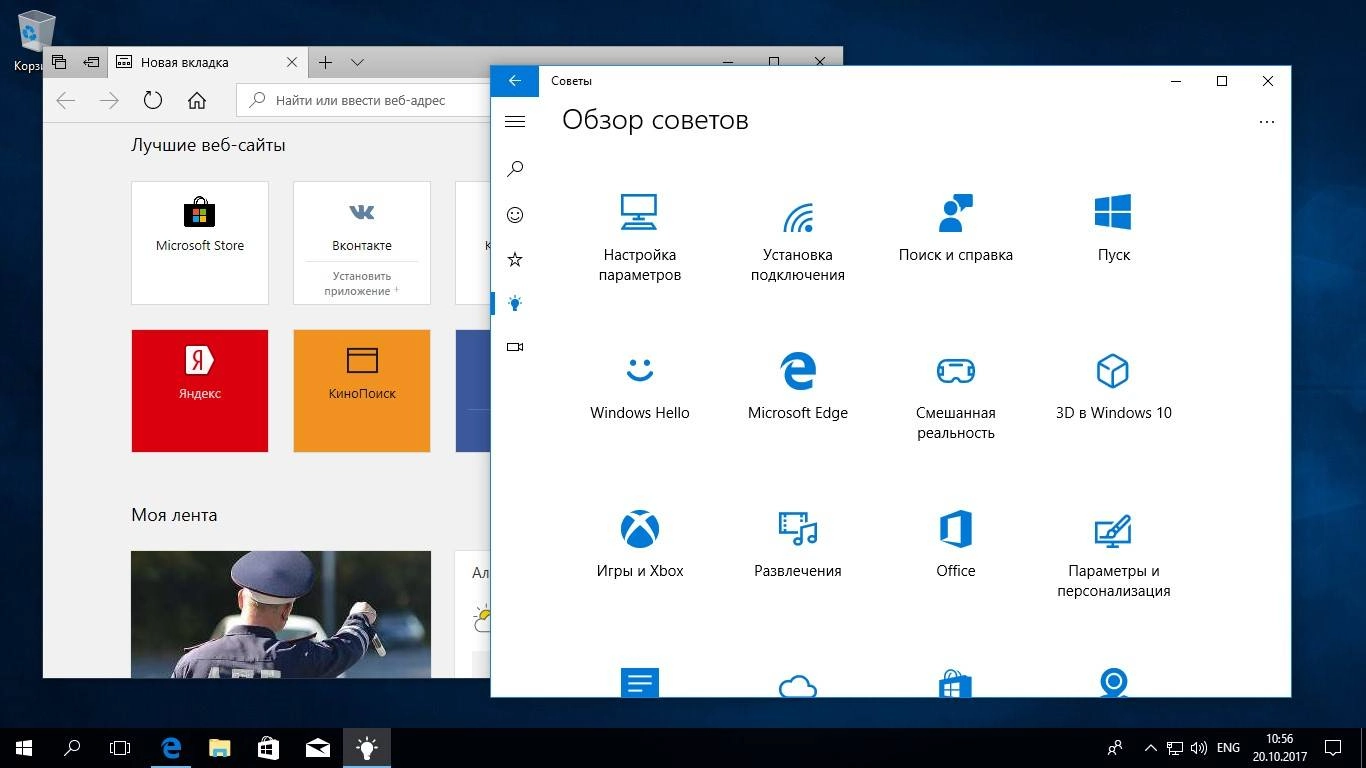Click the Home button in Edge

197,100
